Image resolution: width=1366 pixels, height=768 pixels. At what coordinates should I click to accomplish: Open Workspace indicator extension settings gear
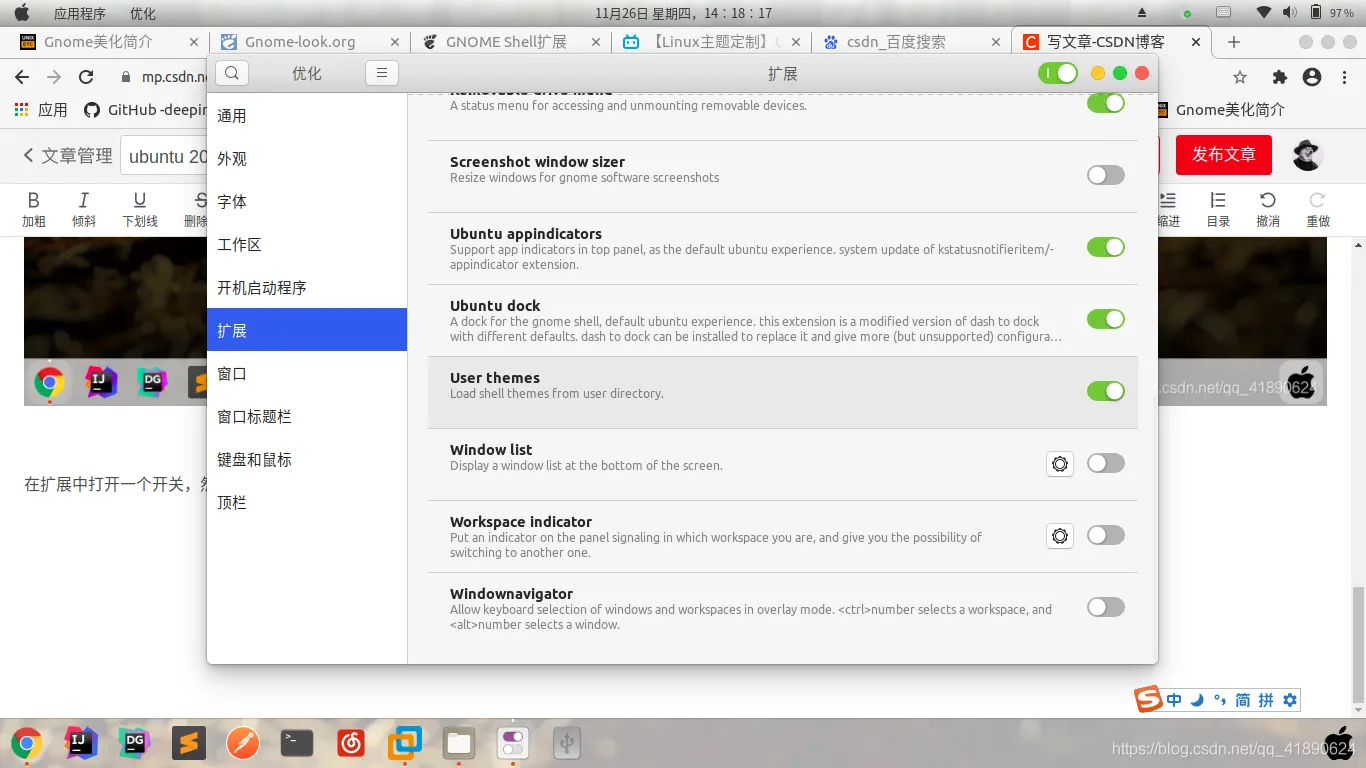coord(1060,536)
